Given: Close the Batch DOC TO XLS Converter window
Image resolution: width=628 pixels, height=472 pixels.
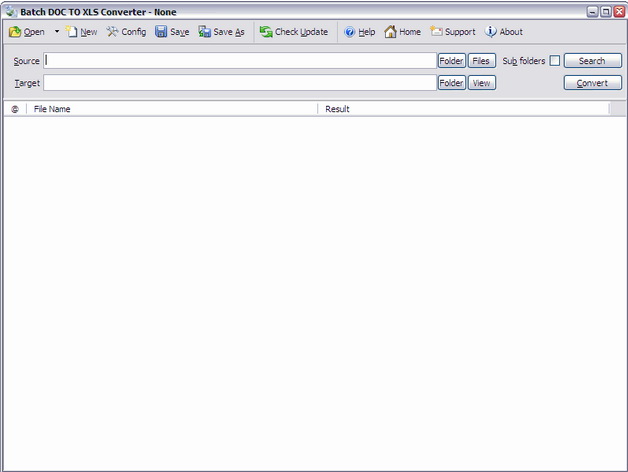Looking at the screenshot, I should (620, 12).
